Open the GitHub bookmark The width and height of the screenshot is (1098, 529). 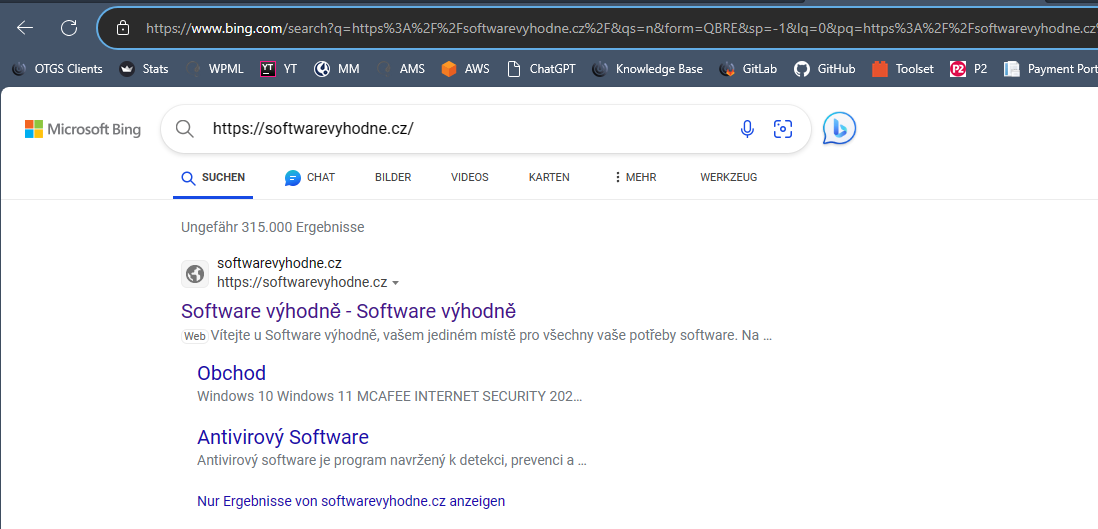click(824, 69)
